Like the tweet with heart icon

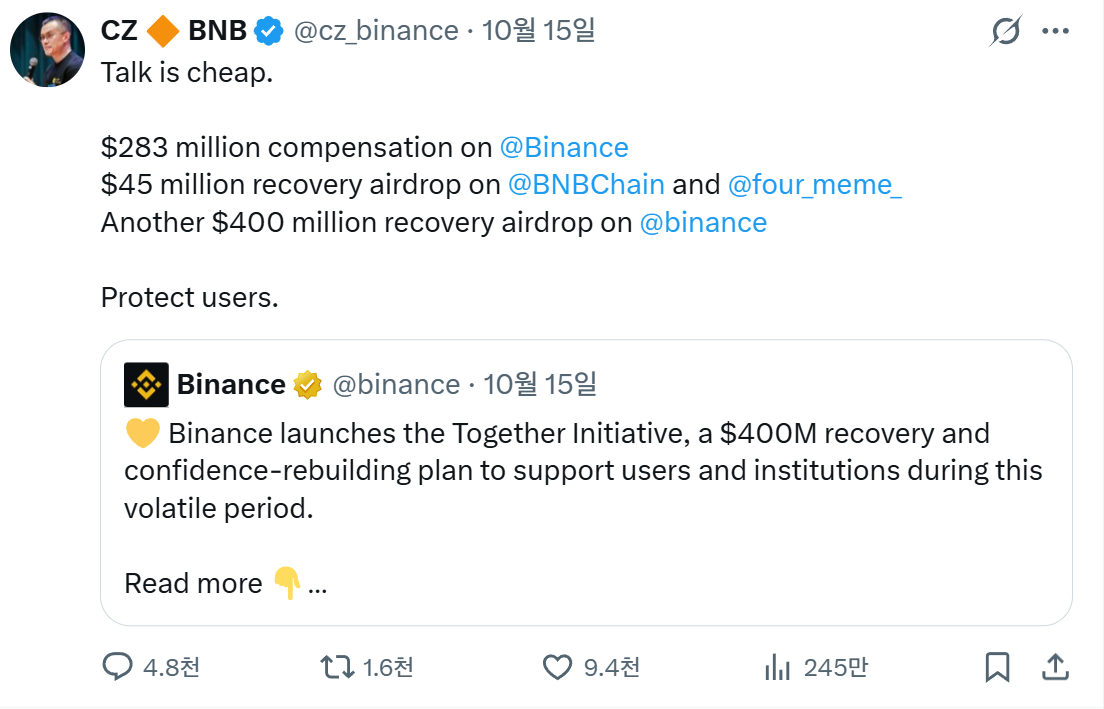pyautogui.click(x=557, y=667)
